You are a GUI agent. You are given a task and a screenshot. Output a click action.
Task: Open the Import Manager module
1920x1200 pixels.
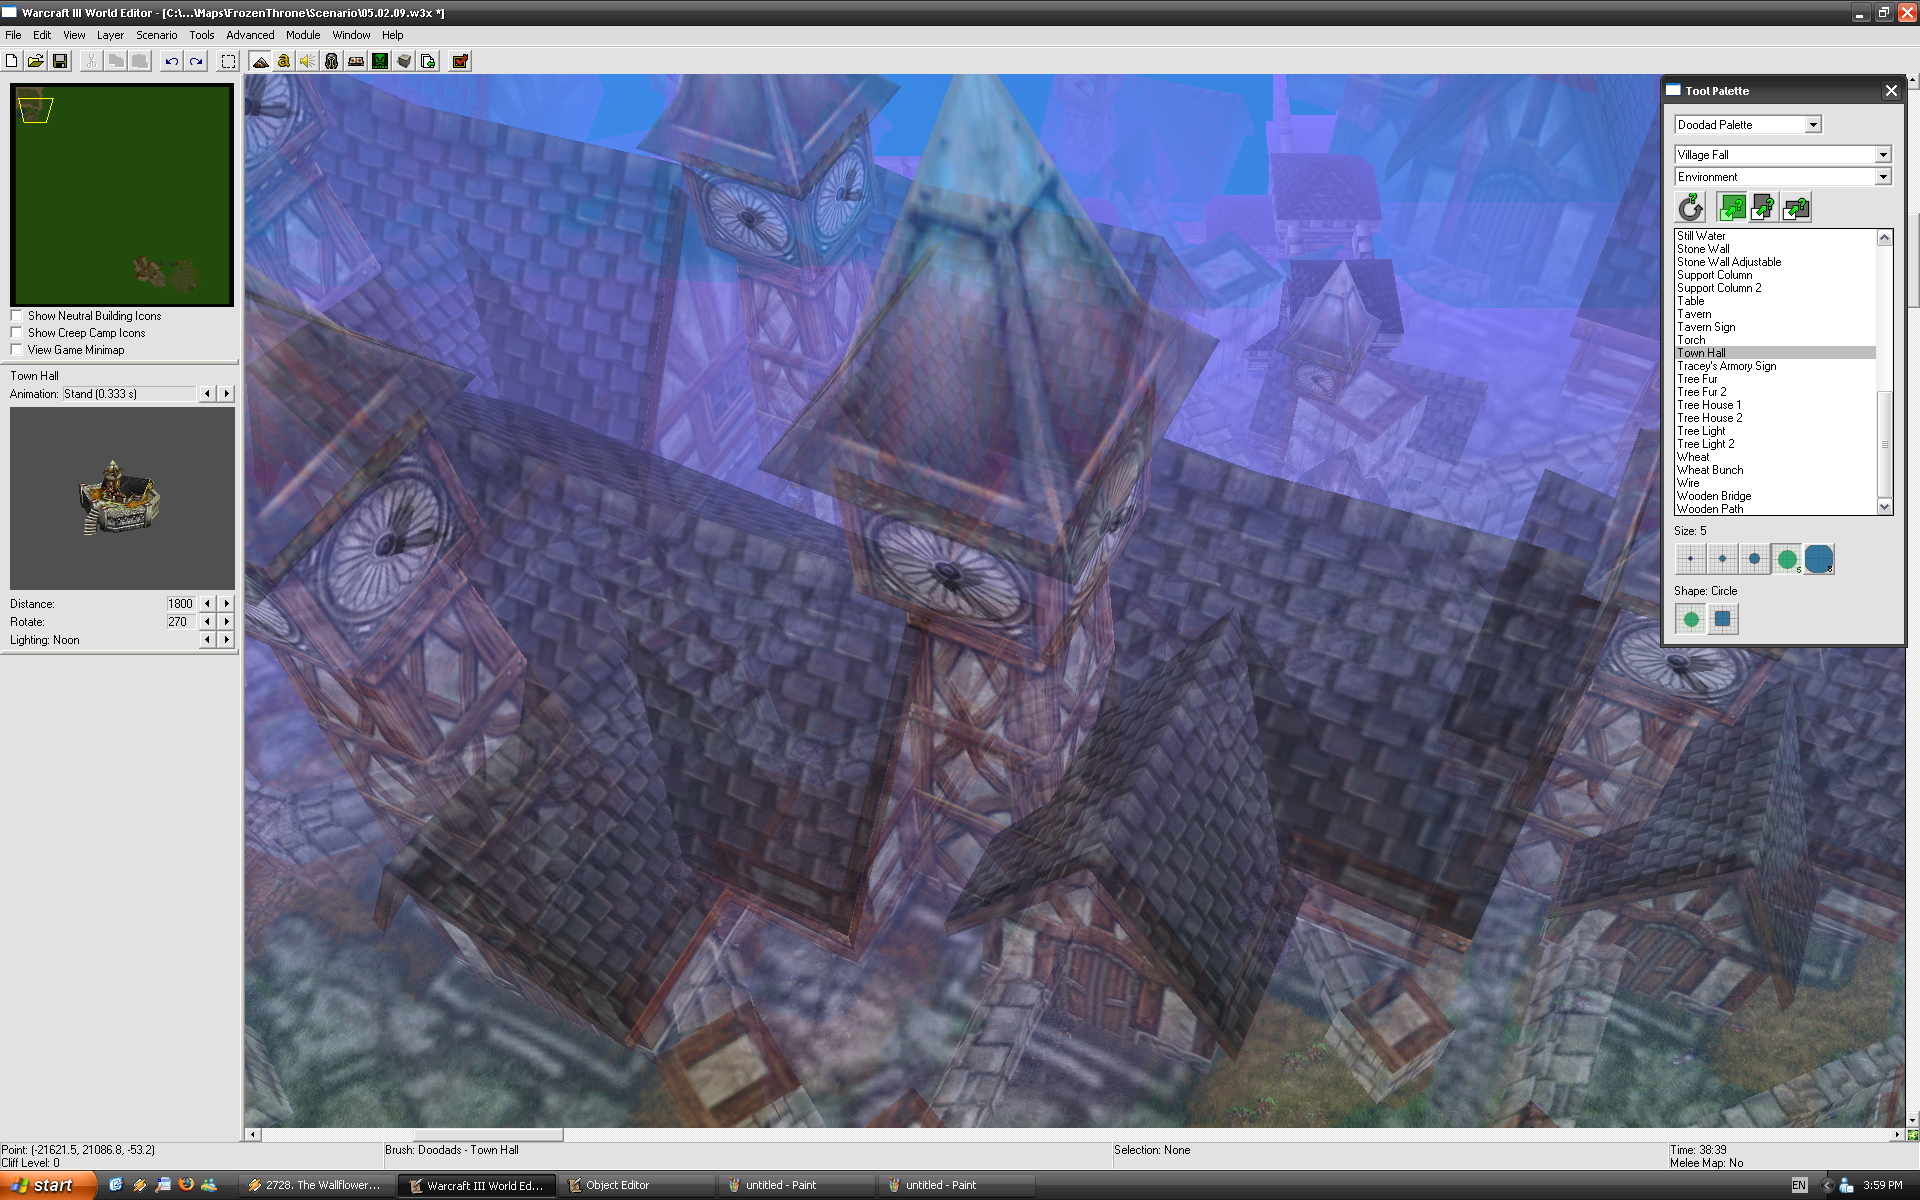428,61
